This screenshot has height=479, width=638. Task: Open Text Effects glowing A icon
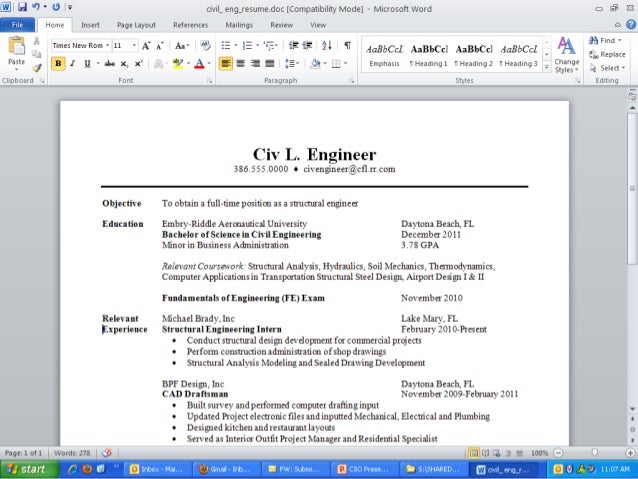click(159, 63)
